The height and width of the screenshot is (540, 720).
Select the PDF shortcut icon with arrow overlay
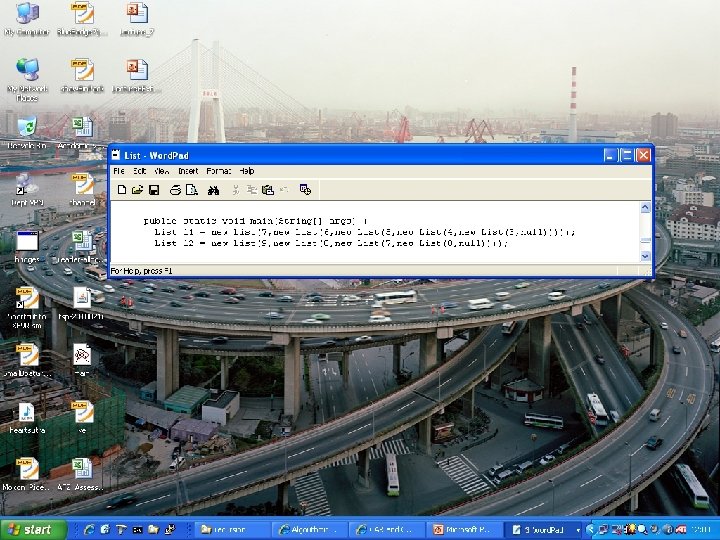click(27, 308)
